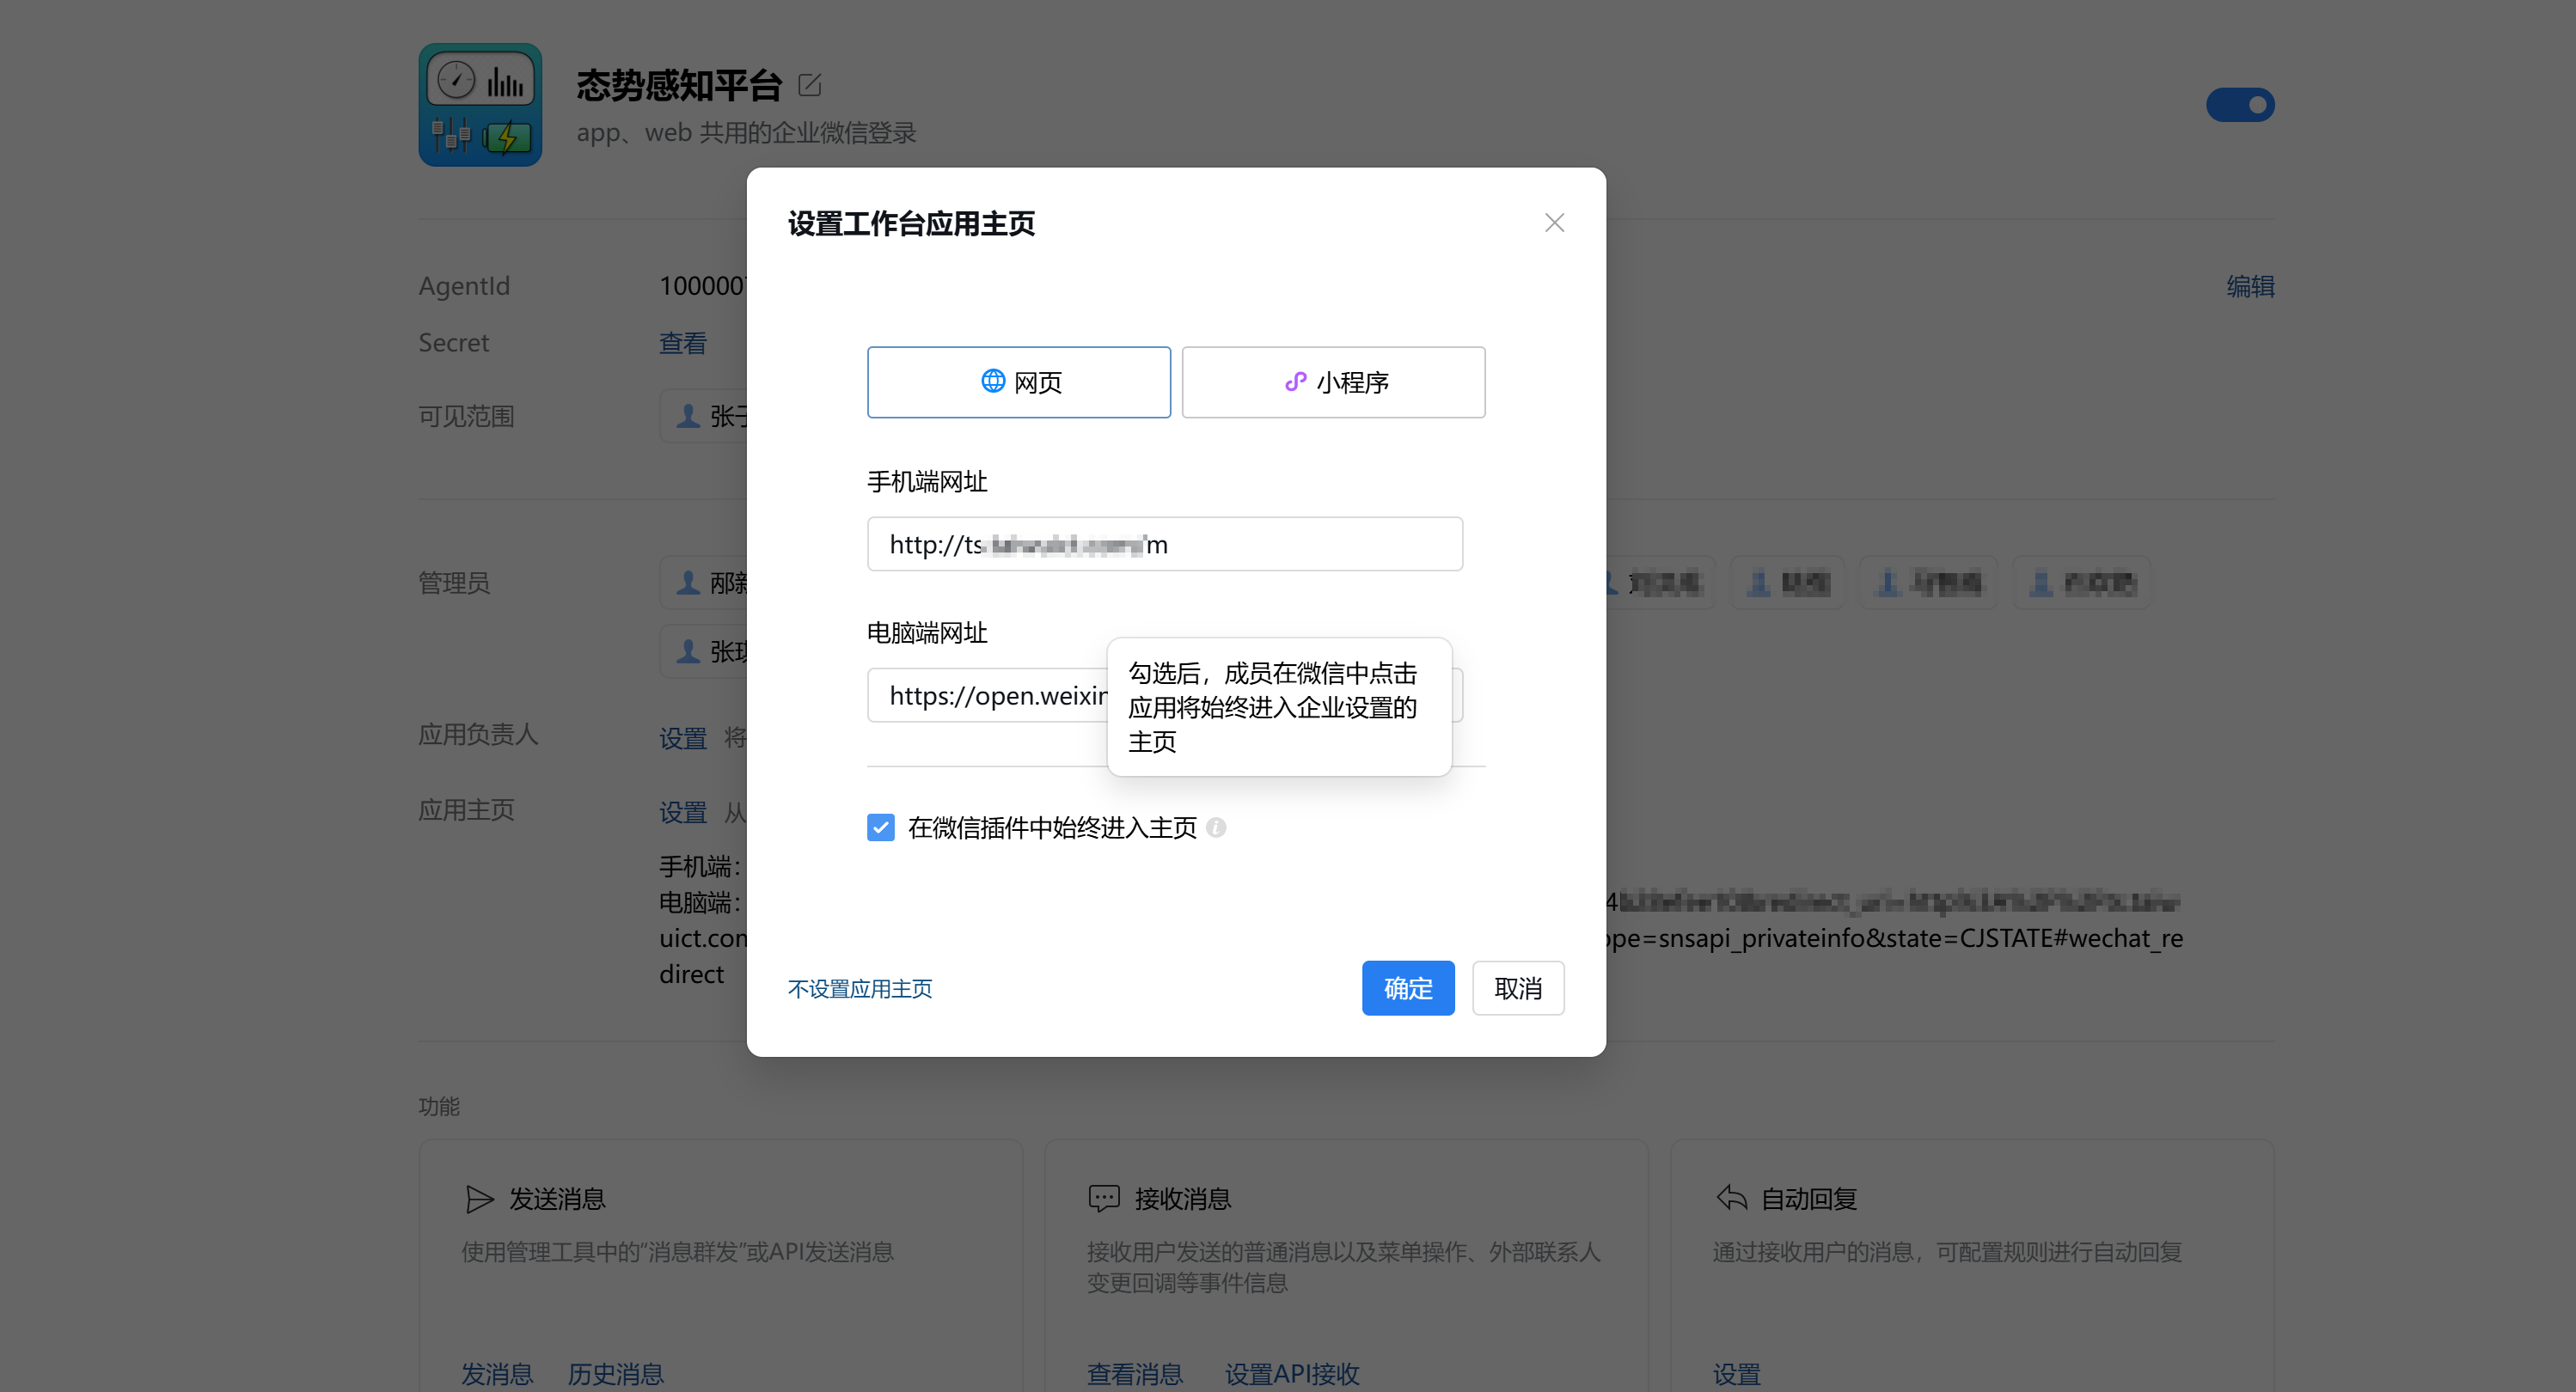
Task: Click the globe icon inside the 网页 tab
Action: [x=992, y=381]
